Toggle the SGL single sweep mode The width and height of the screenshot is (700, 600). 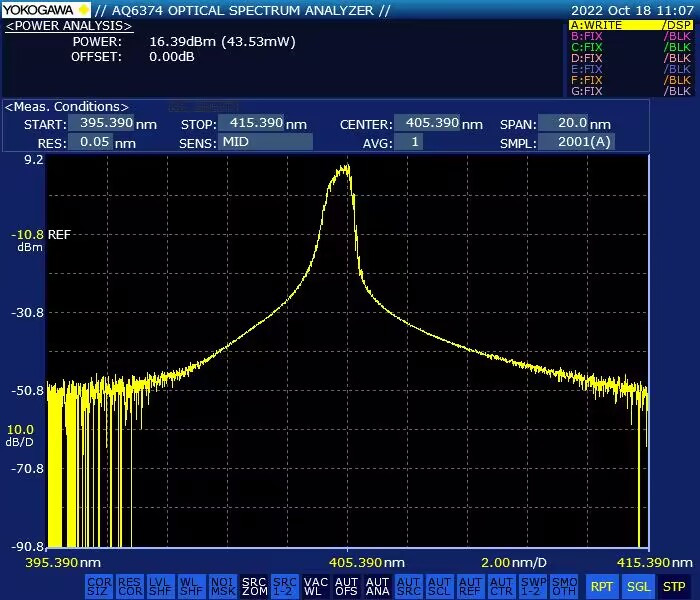[x=638, y=586]
